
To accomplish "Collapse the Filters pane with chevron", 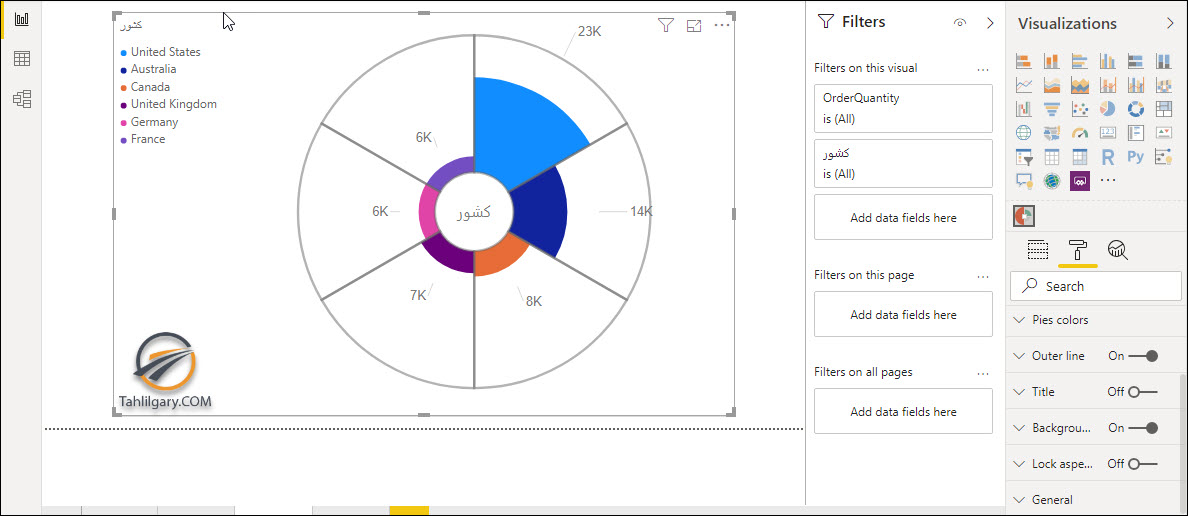I will point(989,23).
